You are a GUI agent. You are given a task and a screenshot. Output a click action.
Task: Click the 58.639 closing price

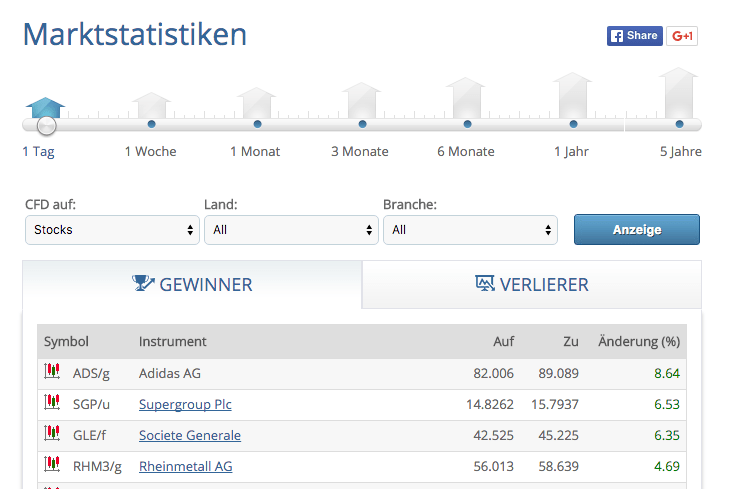point(559,466)
